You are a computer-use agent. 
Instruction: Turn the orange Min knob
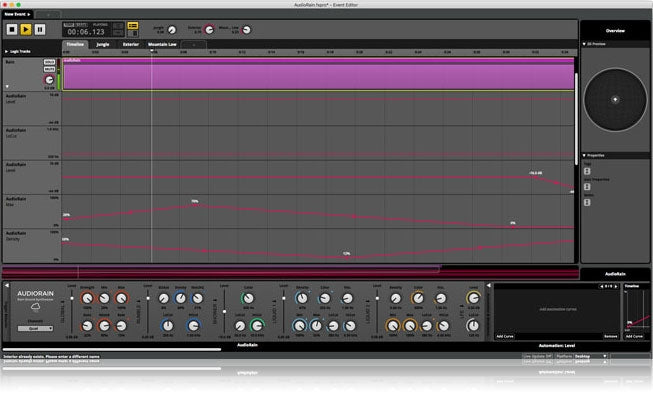tap(393, 325)
